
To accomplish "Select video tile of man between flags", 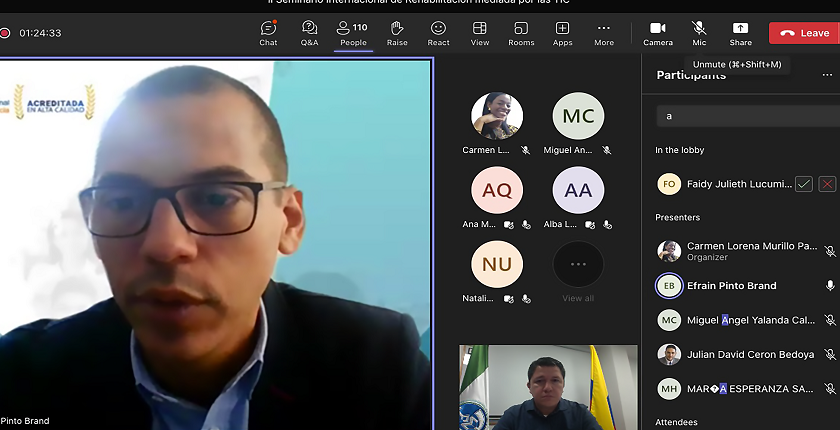I will (548, 387).
